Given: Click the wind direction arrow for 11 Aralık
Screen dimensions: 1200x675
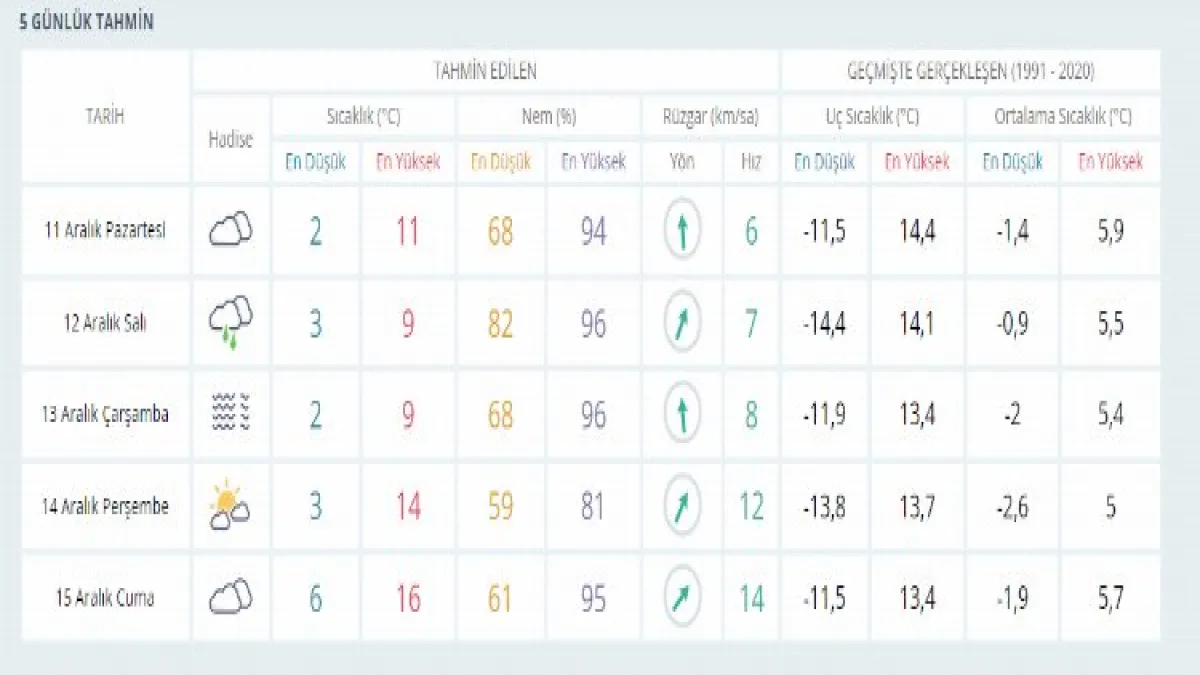Looking at the screenshot, I should [682, 231].
